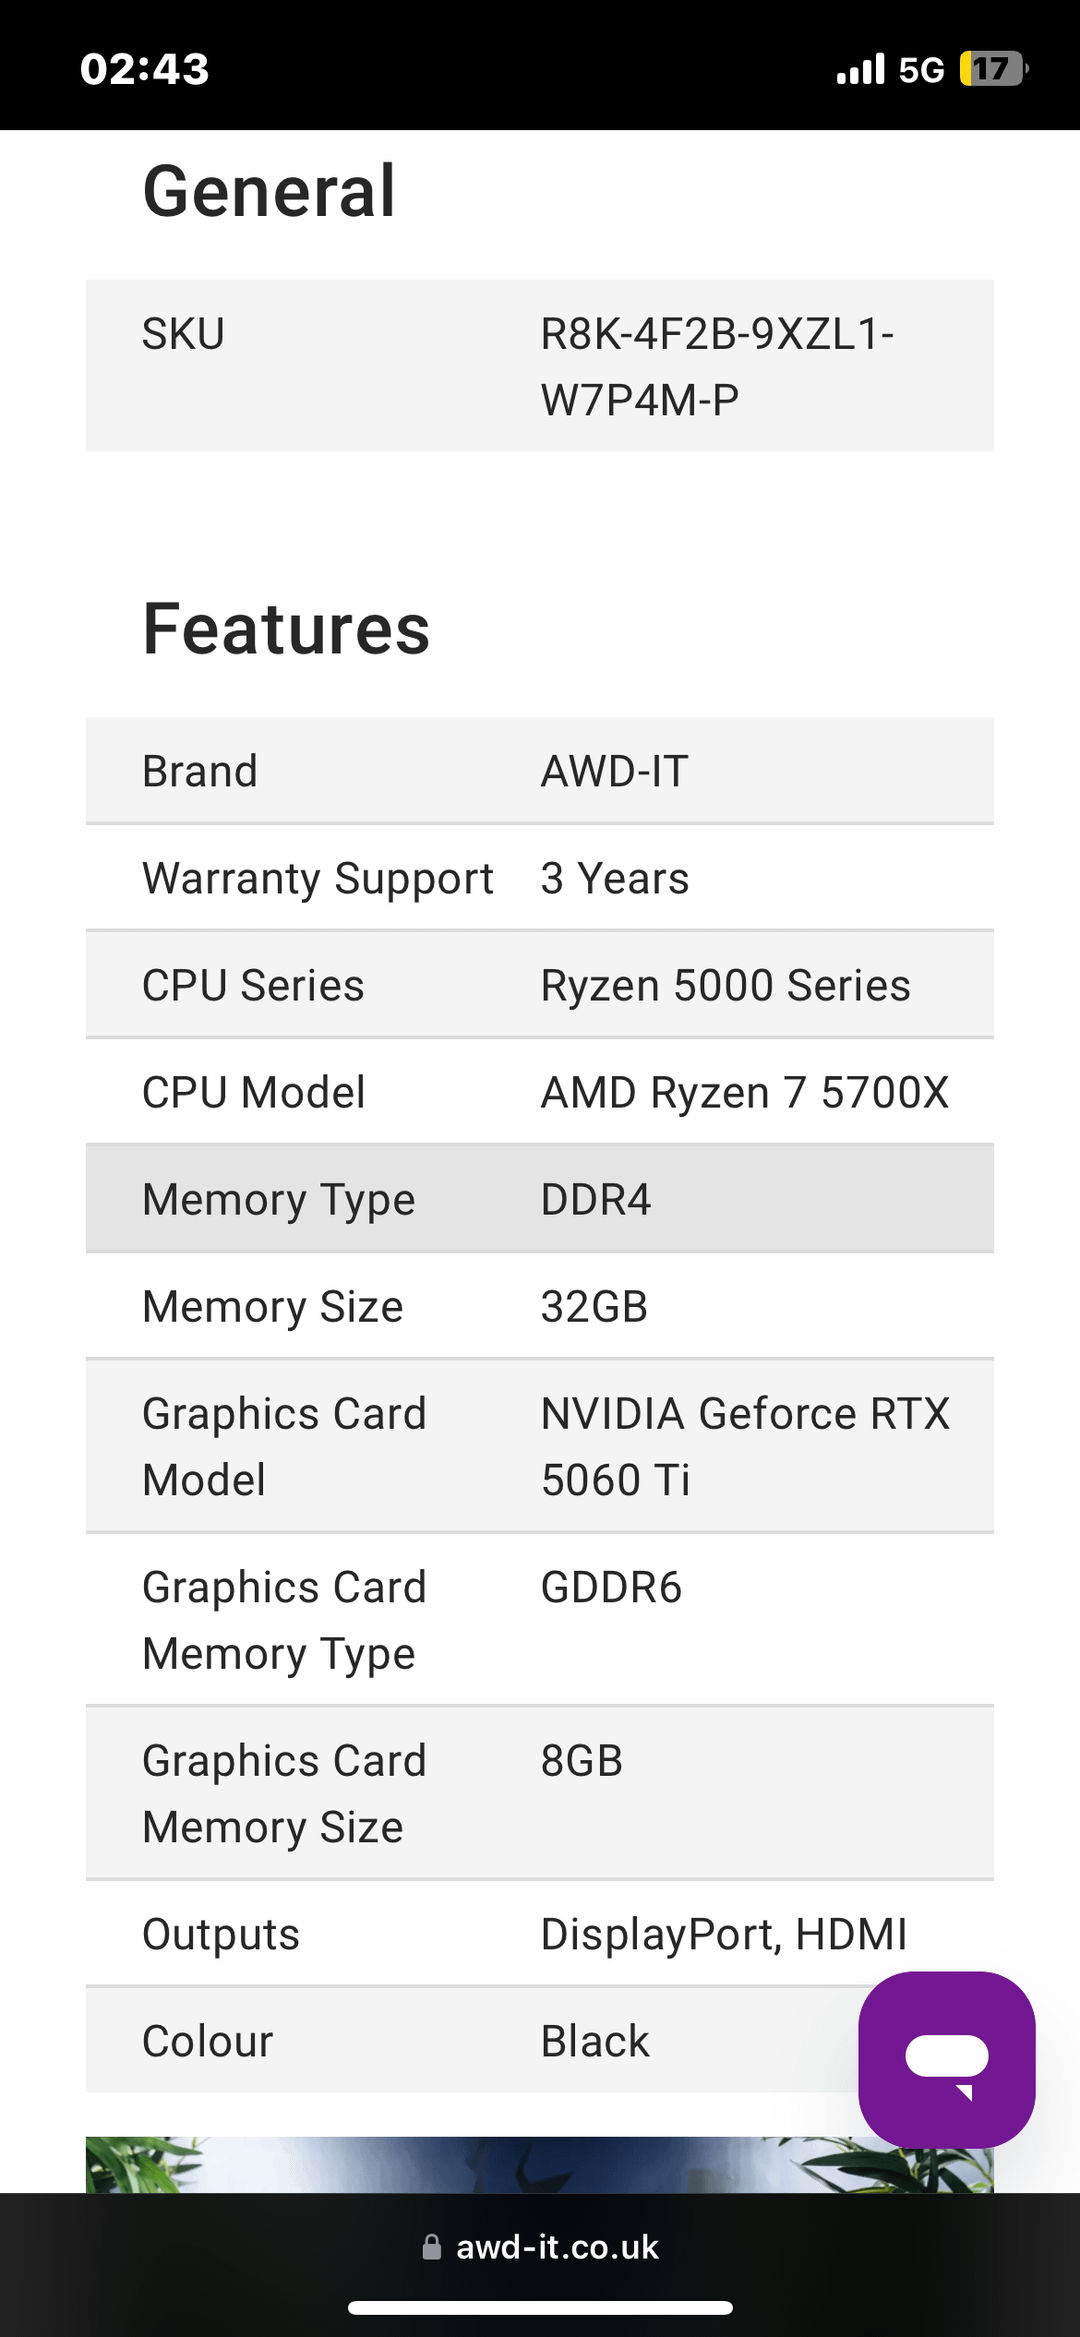1080x2337 pixels.
Task: Select the Brand value AWD-IT
Action: 614,772
